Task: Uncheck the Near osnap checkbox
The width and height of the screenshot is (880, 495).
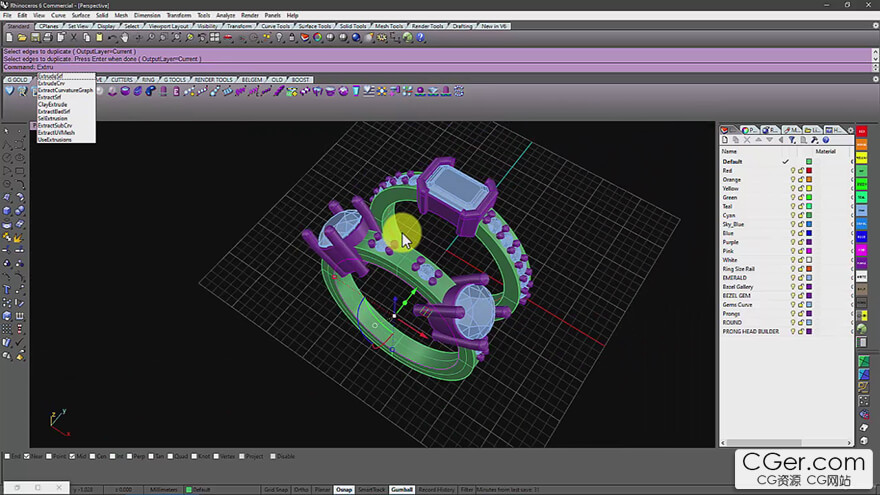Action: pos(26,456)
